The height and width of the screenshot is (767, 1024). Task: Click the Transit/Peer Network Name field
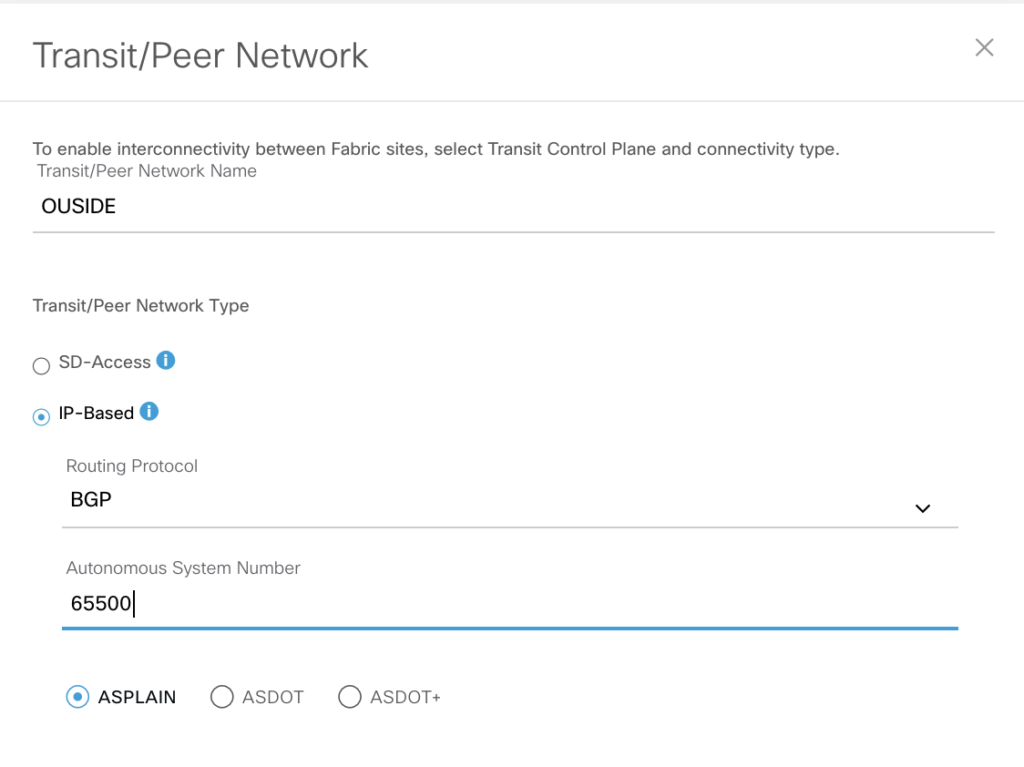(512, 207)
